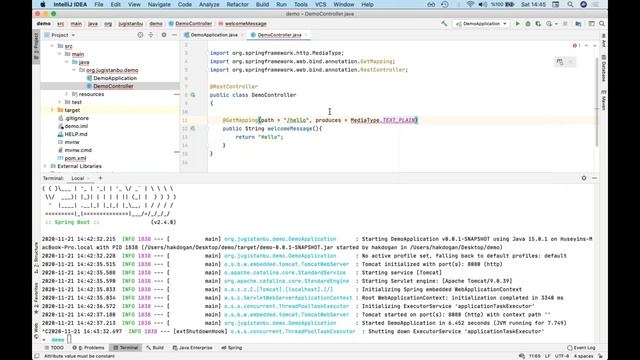The width and height of the screenshot is (640, 360).
Task: Click the gutter icon beside welcomeMessage method
Action: click(193, 128)
